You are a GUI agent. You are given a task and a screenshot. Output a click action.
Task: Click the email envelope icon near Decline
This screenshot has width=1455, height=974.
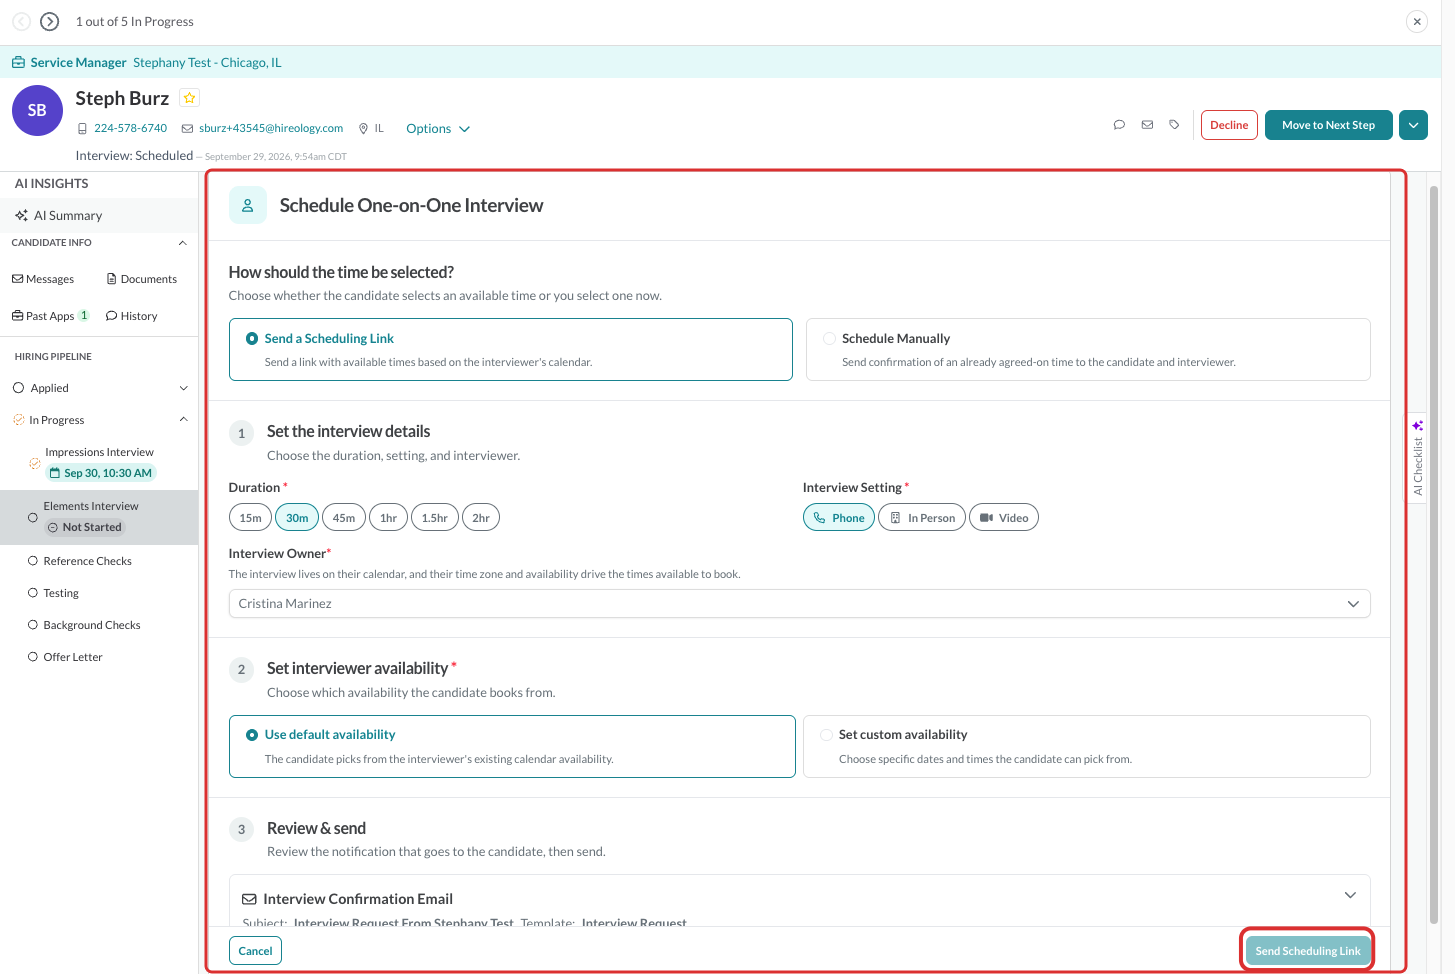[x=1147, y=125]
